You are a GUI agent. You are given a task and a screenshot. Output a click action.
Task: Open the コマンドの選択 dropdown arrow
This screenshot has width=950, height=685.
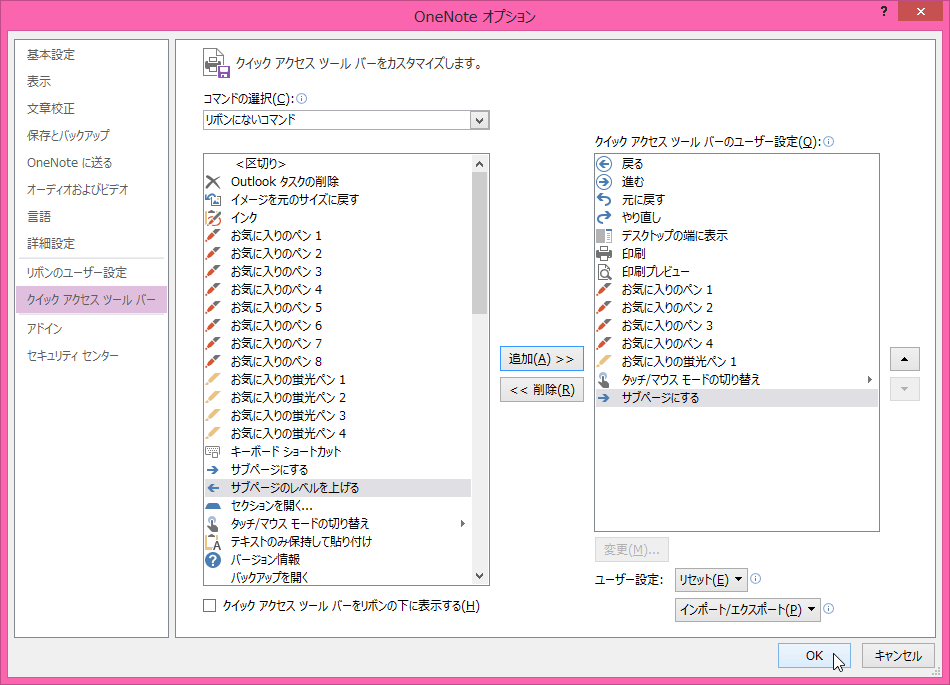pyautogui.click(x=479, y=120)
